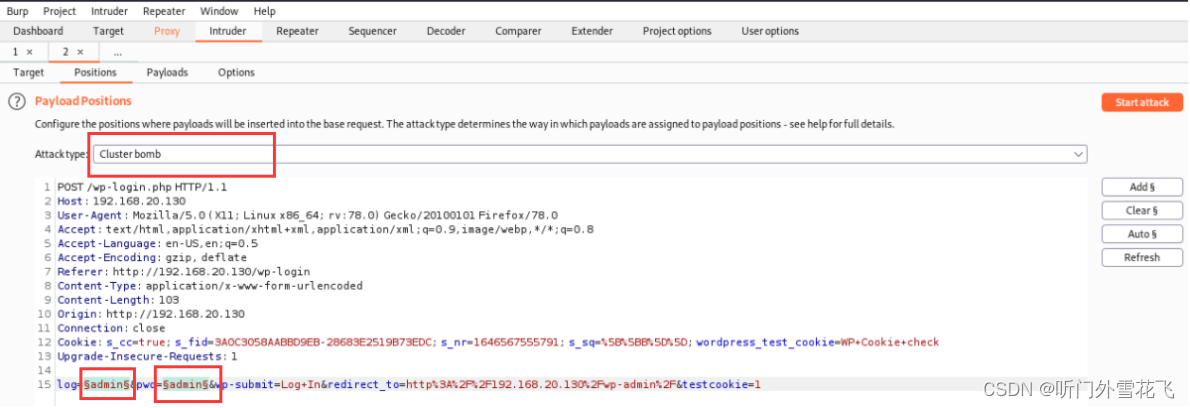The width and height of the screenshot is (1190, 408).
Task: Open the User options tab
Action: coord(770,31)
